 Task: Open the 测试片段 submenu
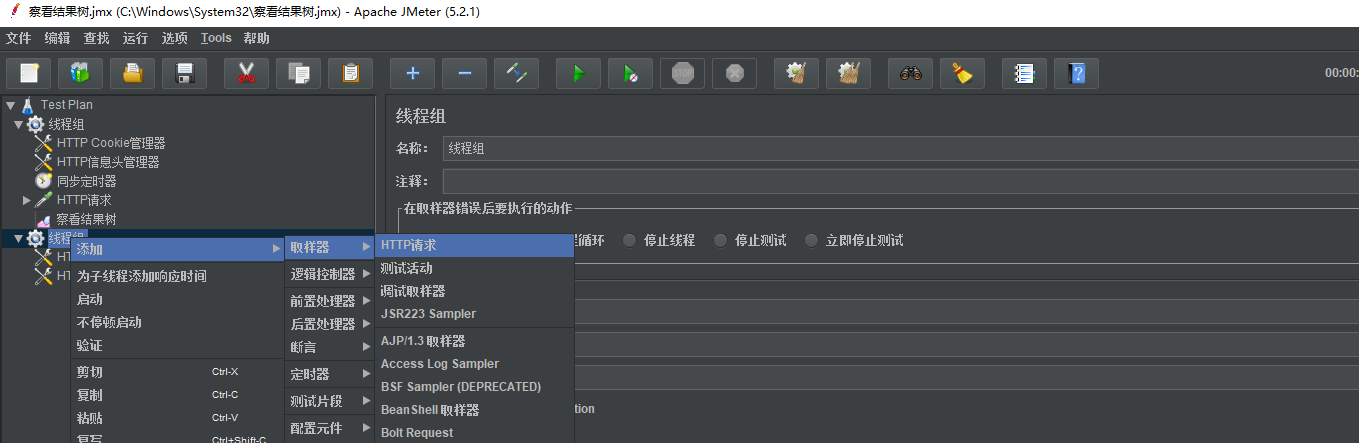pos(329,401)
